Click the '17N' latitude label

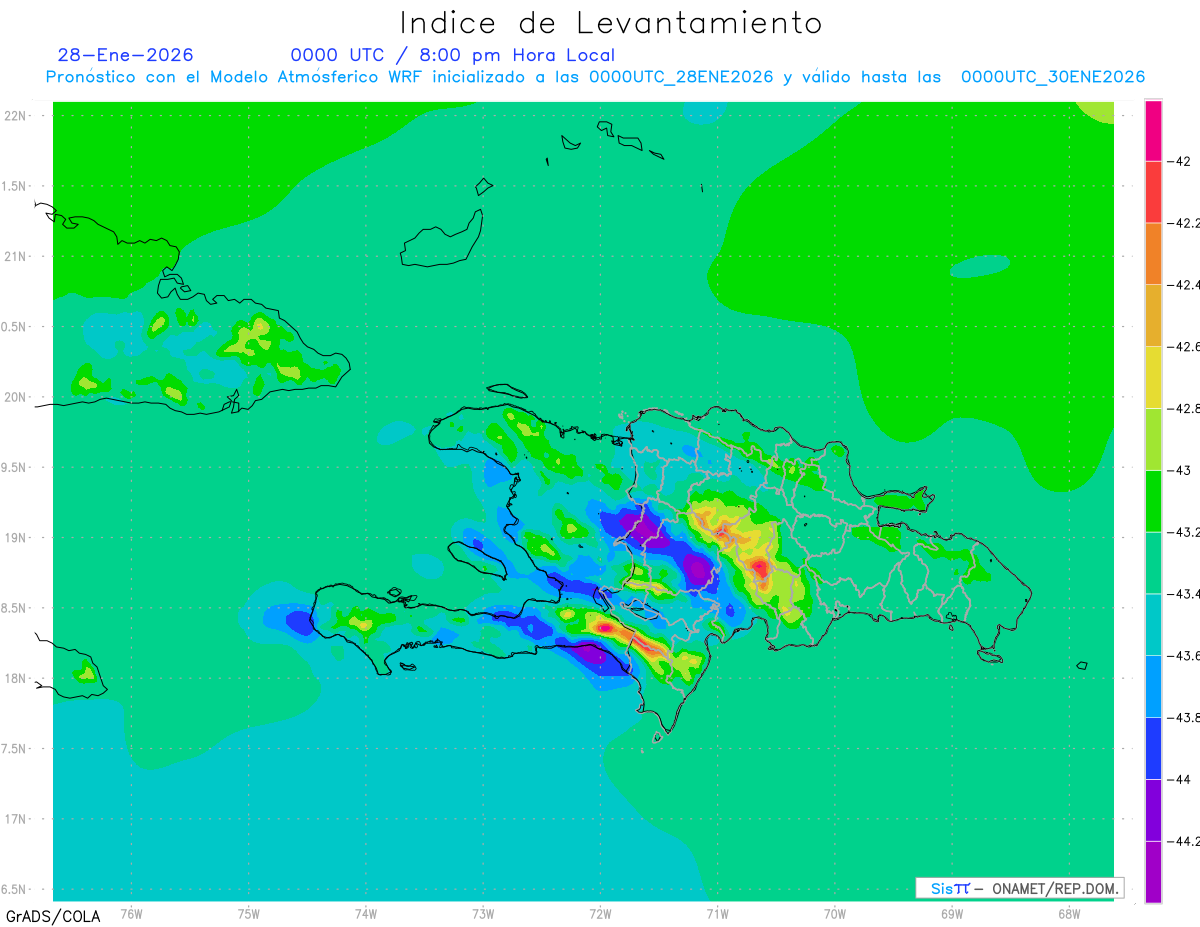tap(16, 819)
